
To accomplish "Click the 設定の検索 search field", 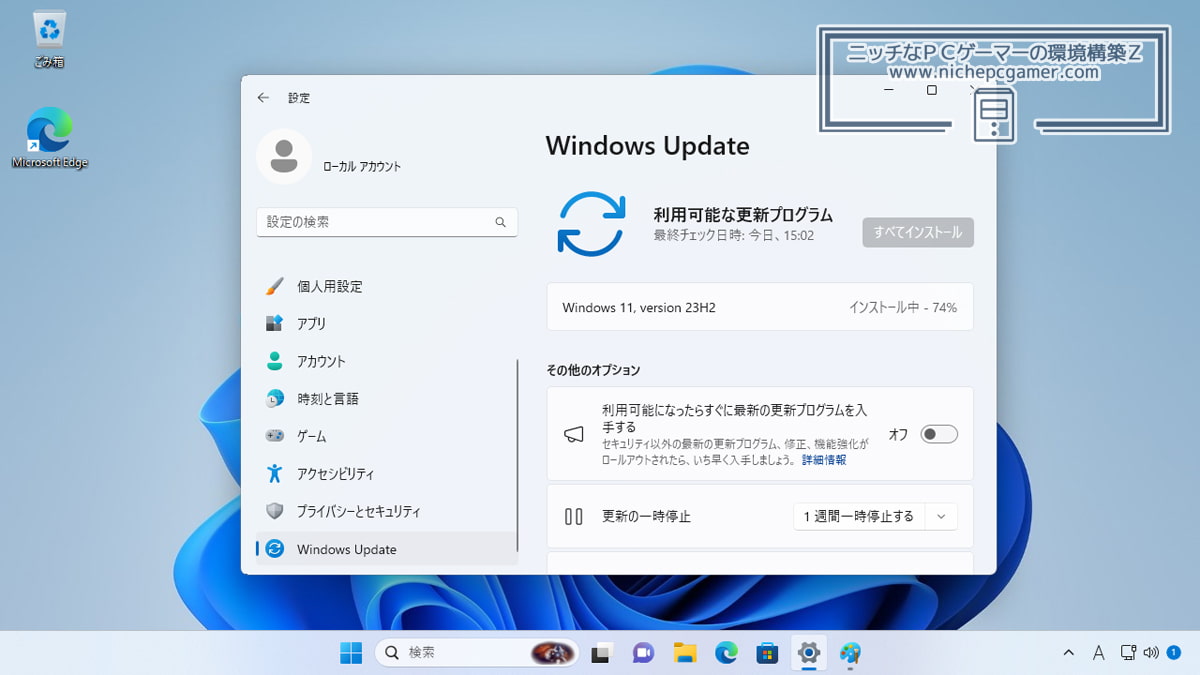I will (x=387, y=222).
